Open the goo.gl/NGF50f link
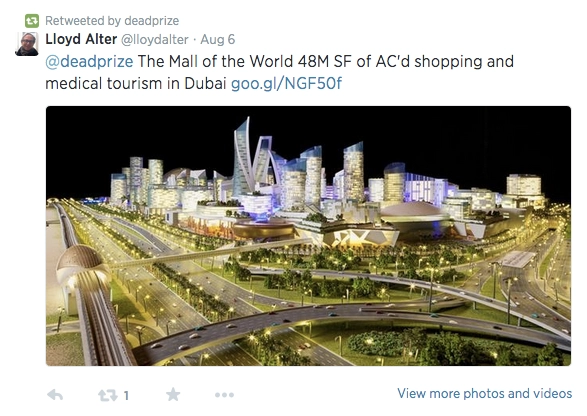This screenshot has height=416, width=587. 286,83
